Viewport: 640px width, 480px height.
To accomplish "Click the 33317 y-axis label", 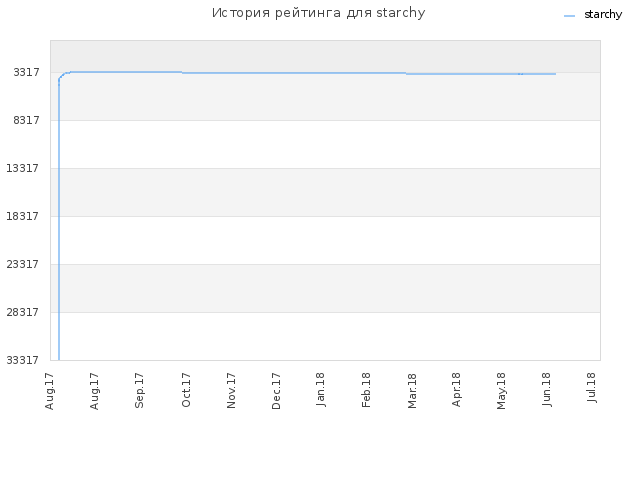I will 22,360.
